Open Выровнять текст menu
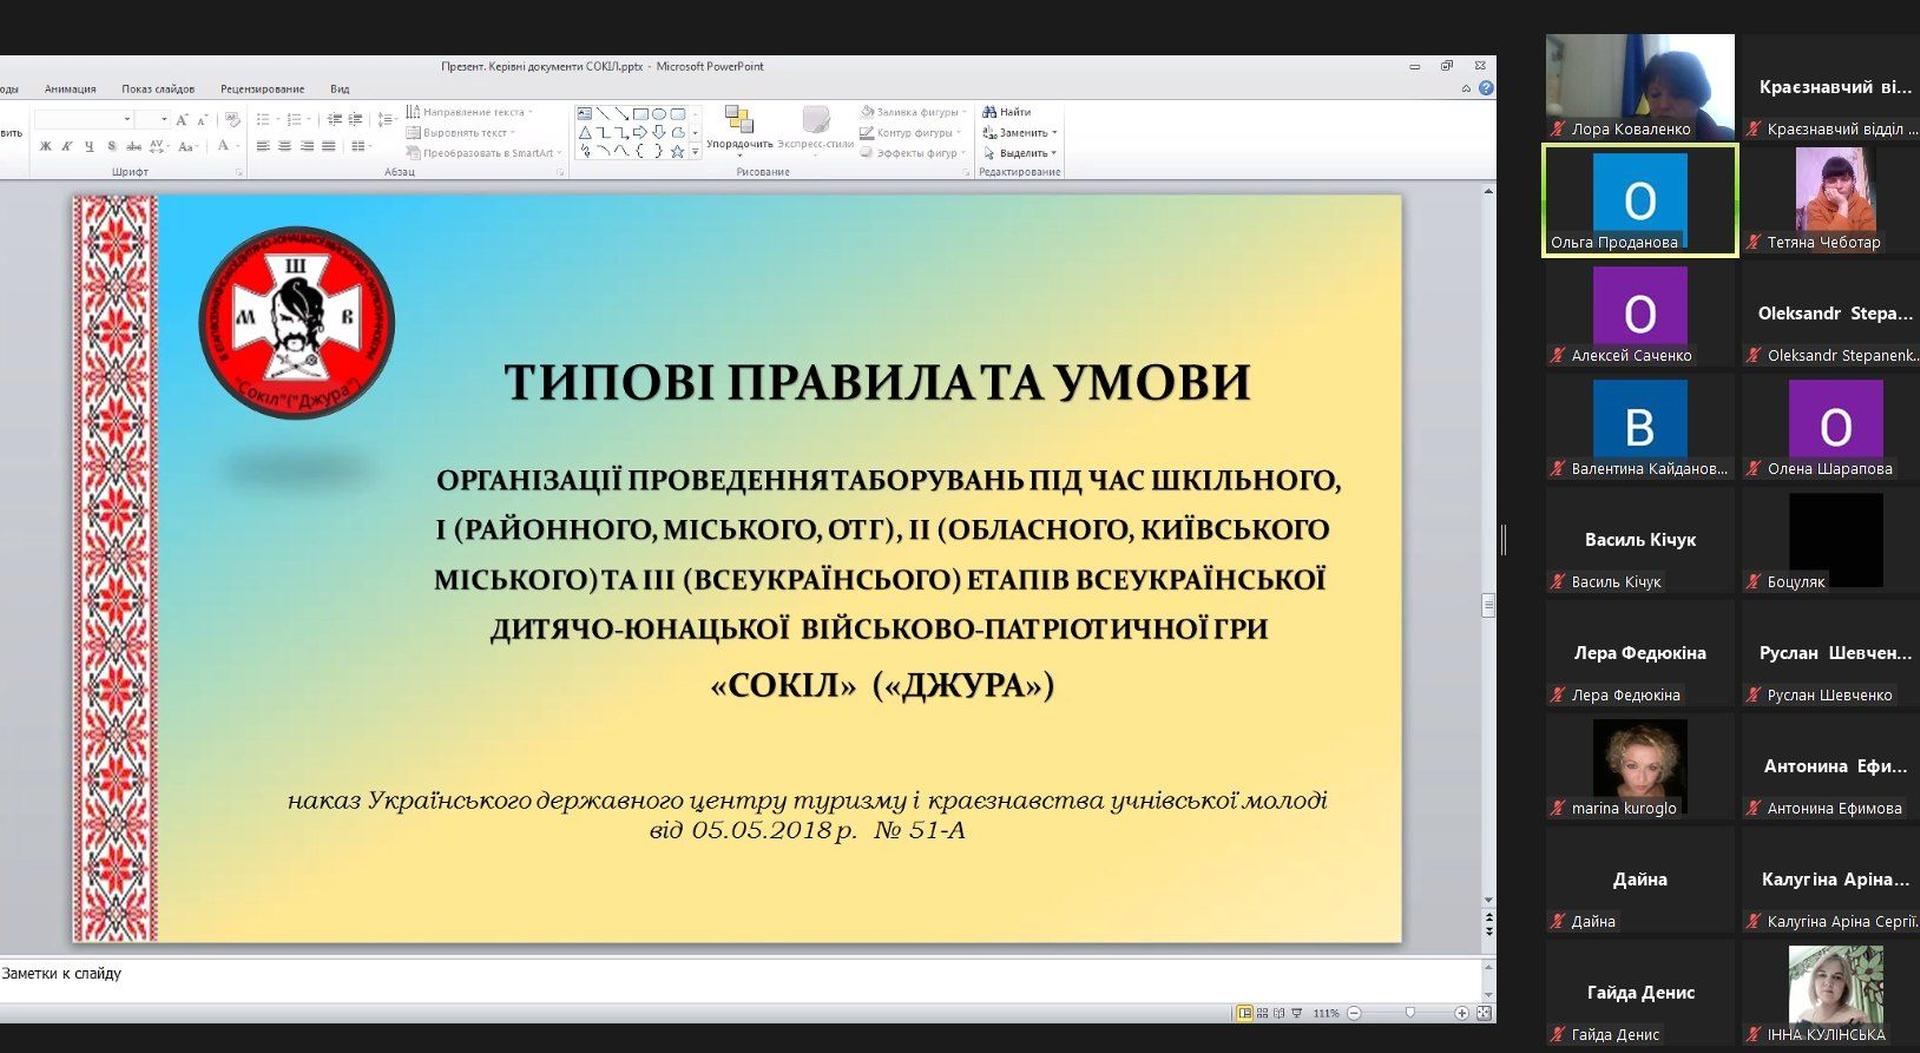This screenshot has width=1920, height=1053. [x=461, y=132]
